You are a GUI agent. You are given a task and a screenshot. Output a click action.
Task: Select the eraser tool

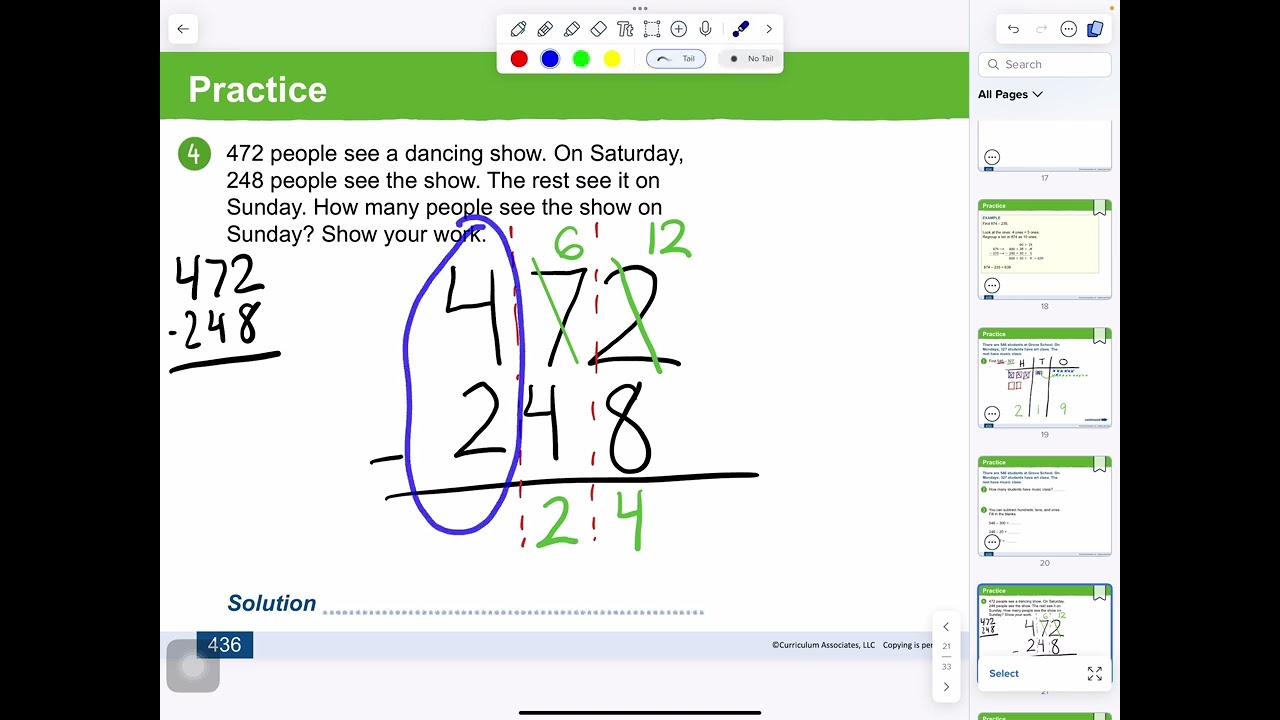point(599,29)
